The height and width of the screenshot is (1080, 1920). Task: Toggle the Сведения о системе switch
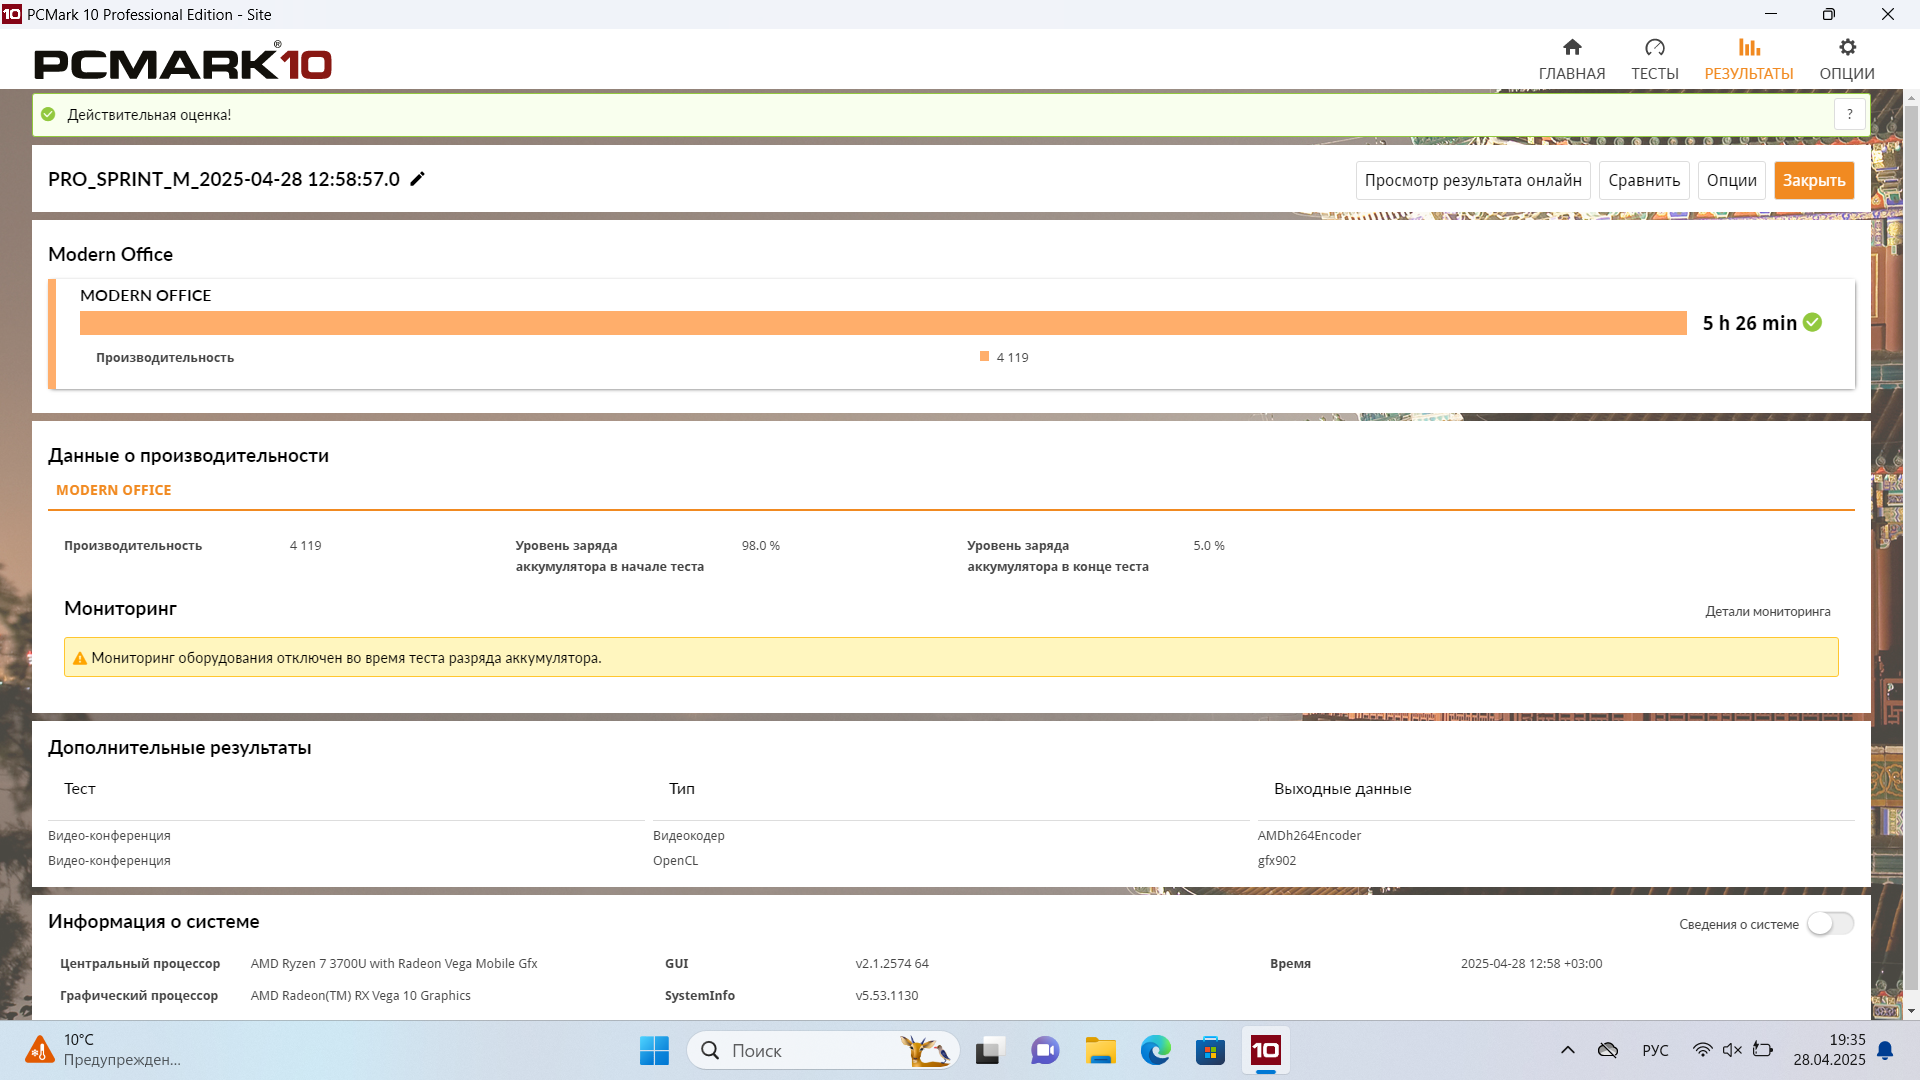(1830, 924)
